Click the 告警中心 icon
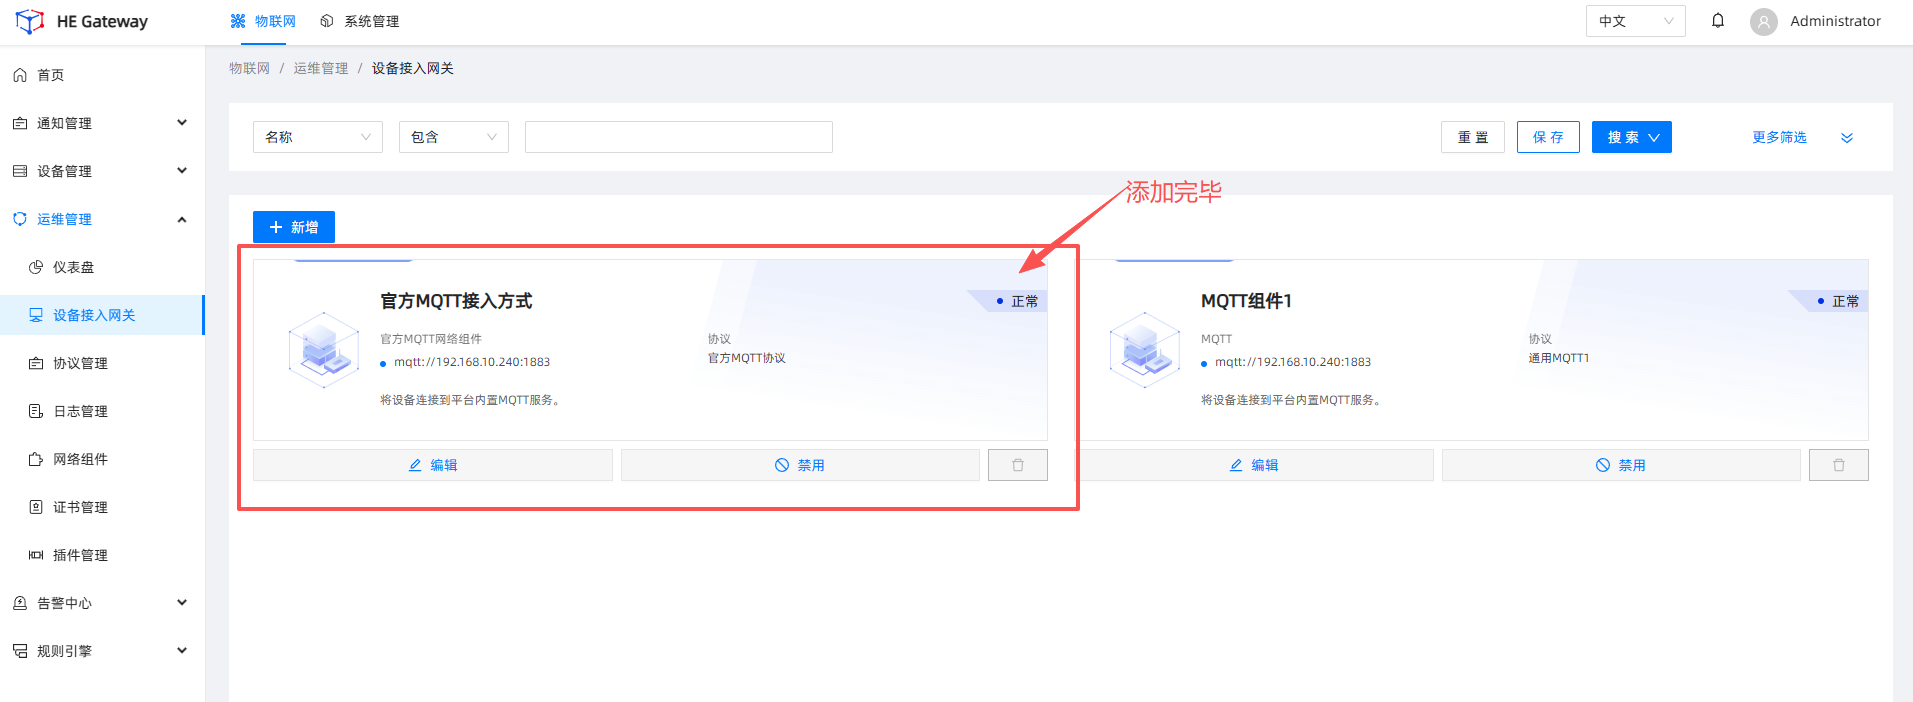 tap(20, 603)
